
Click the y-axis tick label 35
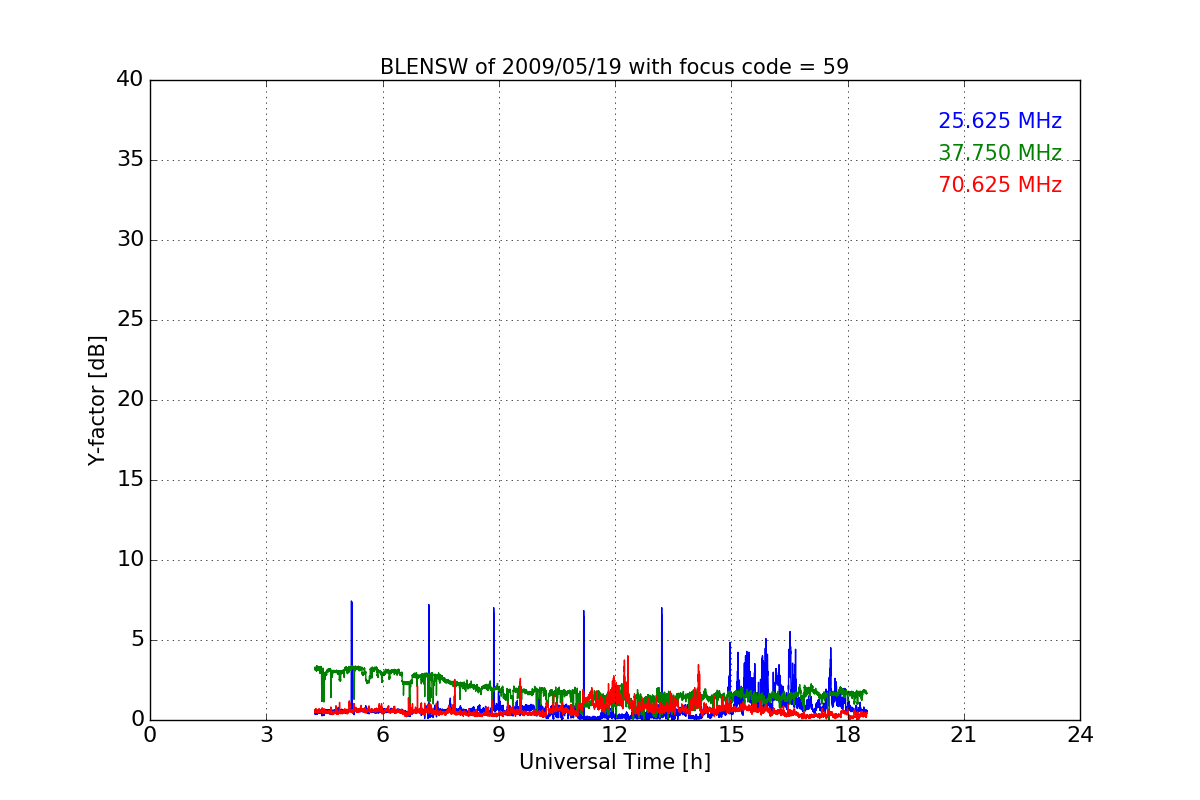tap(130, 160)
